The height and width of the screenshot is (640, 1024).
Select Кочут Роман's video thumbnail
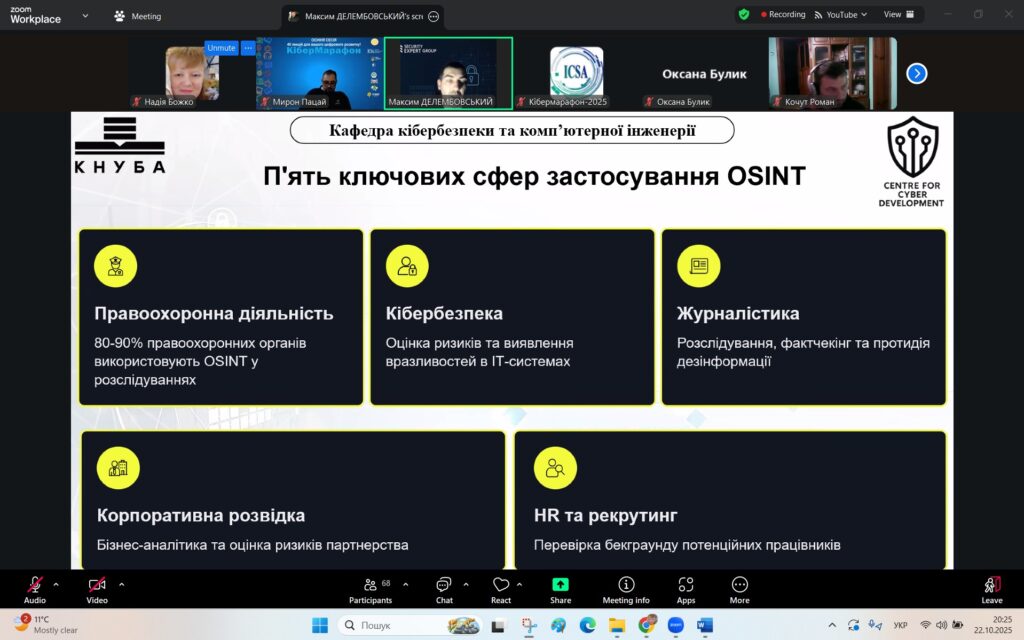click(x=832, y=72)
